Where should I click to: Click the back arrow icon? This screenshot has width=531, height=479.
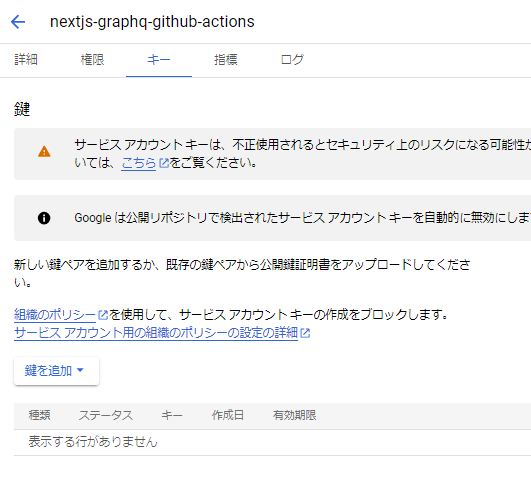pos(18,22)
